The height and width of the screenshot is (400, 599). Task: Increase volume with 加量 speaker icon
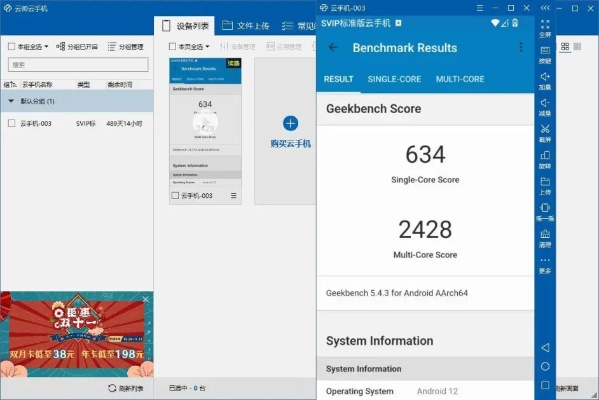(545, 76)
